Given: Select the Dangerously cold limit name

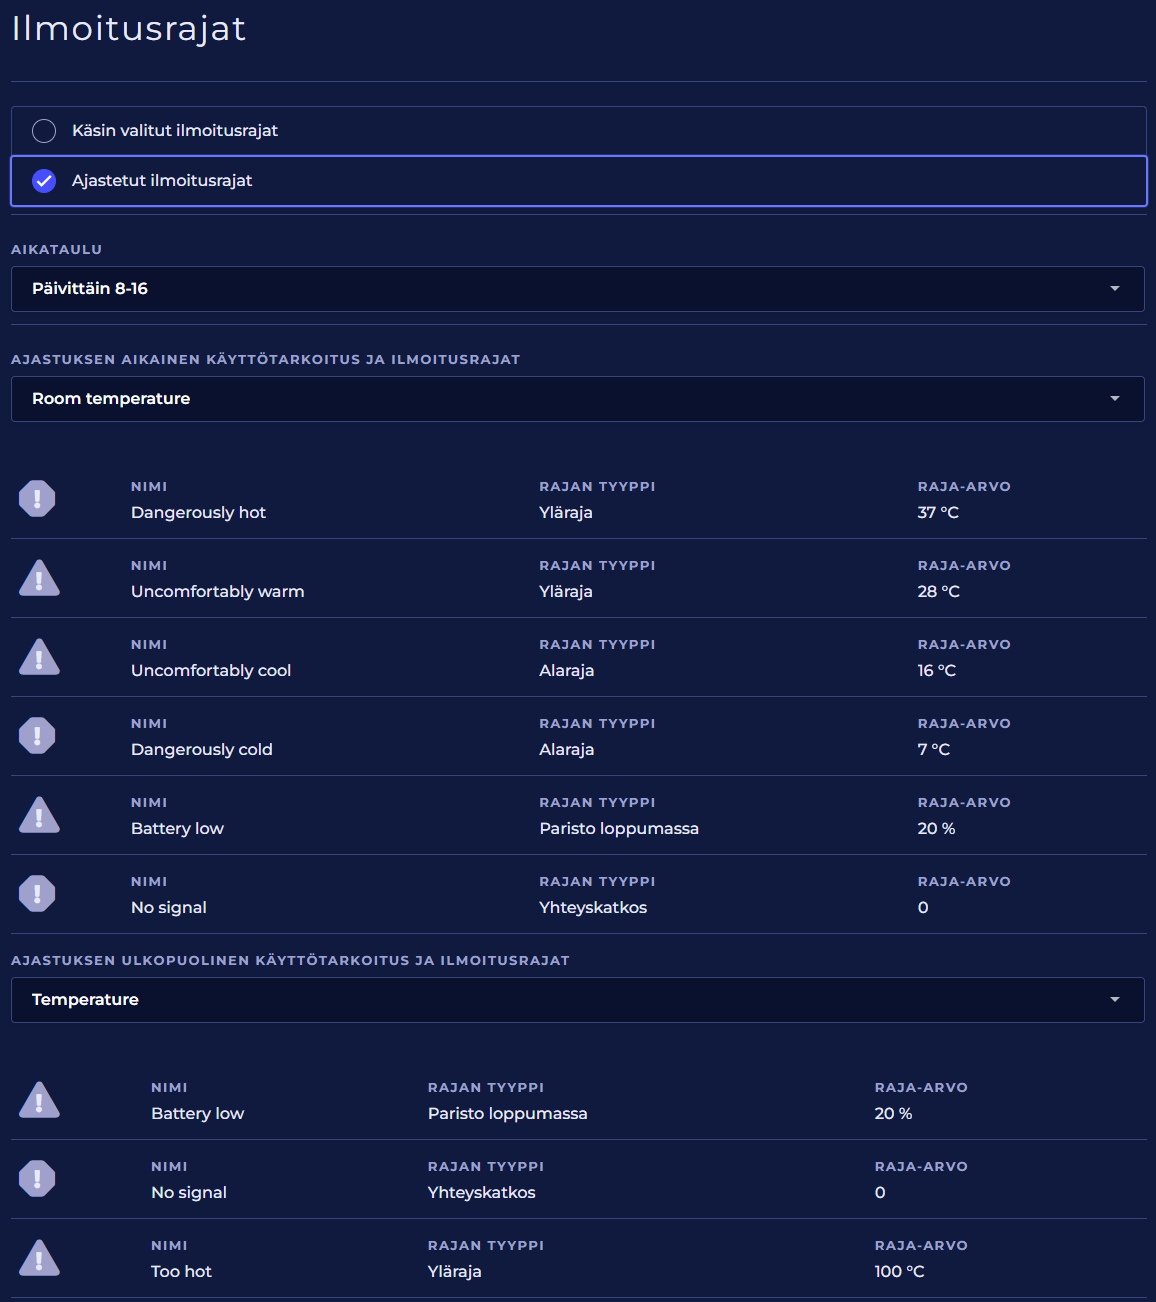Looking at the screenshot, I should pyautogui.click(x=201, y=750).
